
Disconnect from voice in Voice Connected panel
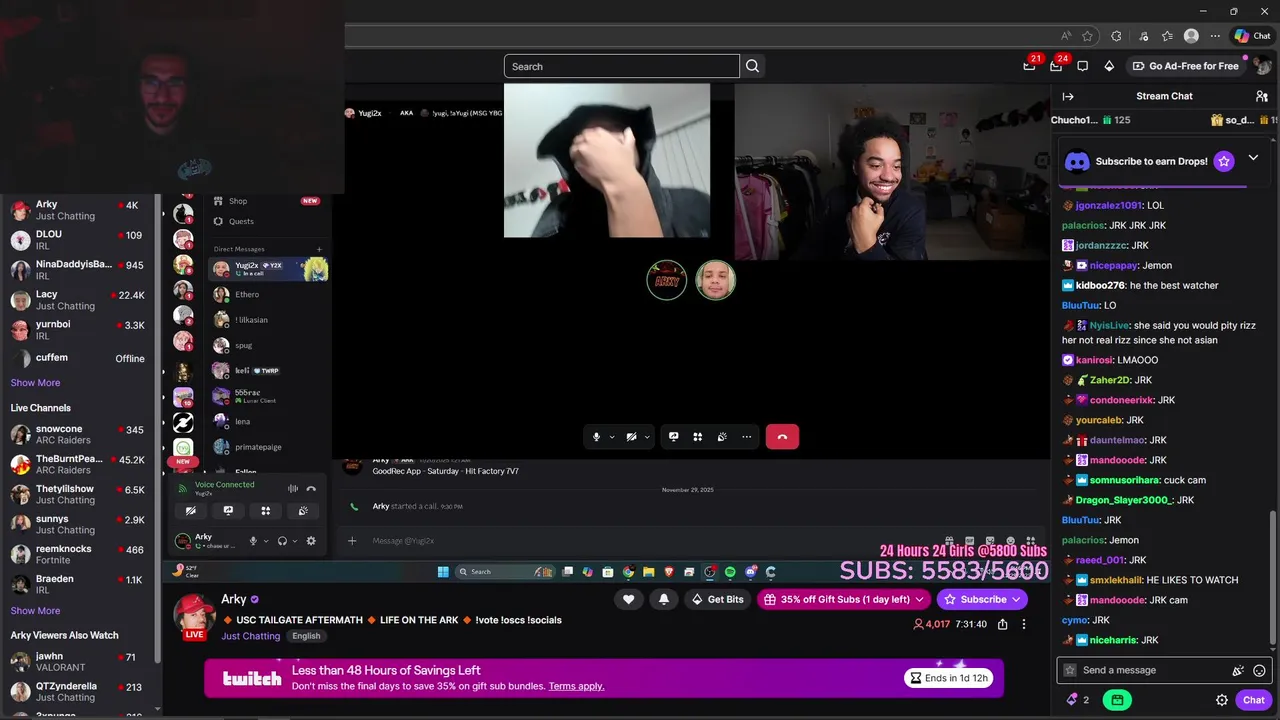coord(311,489)
